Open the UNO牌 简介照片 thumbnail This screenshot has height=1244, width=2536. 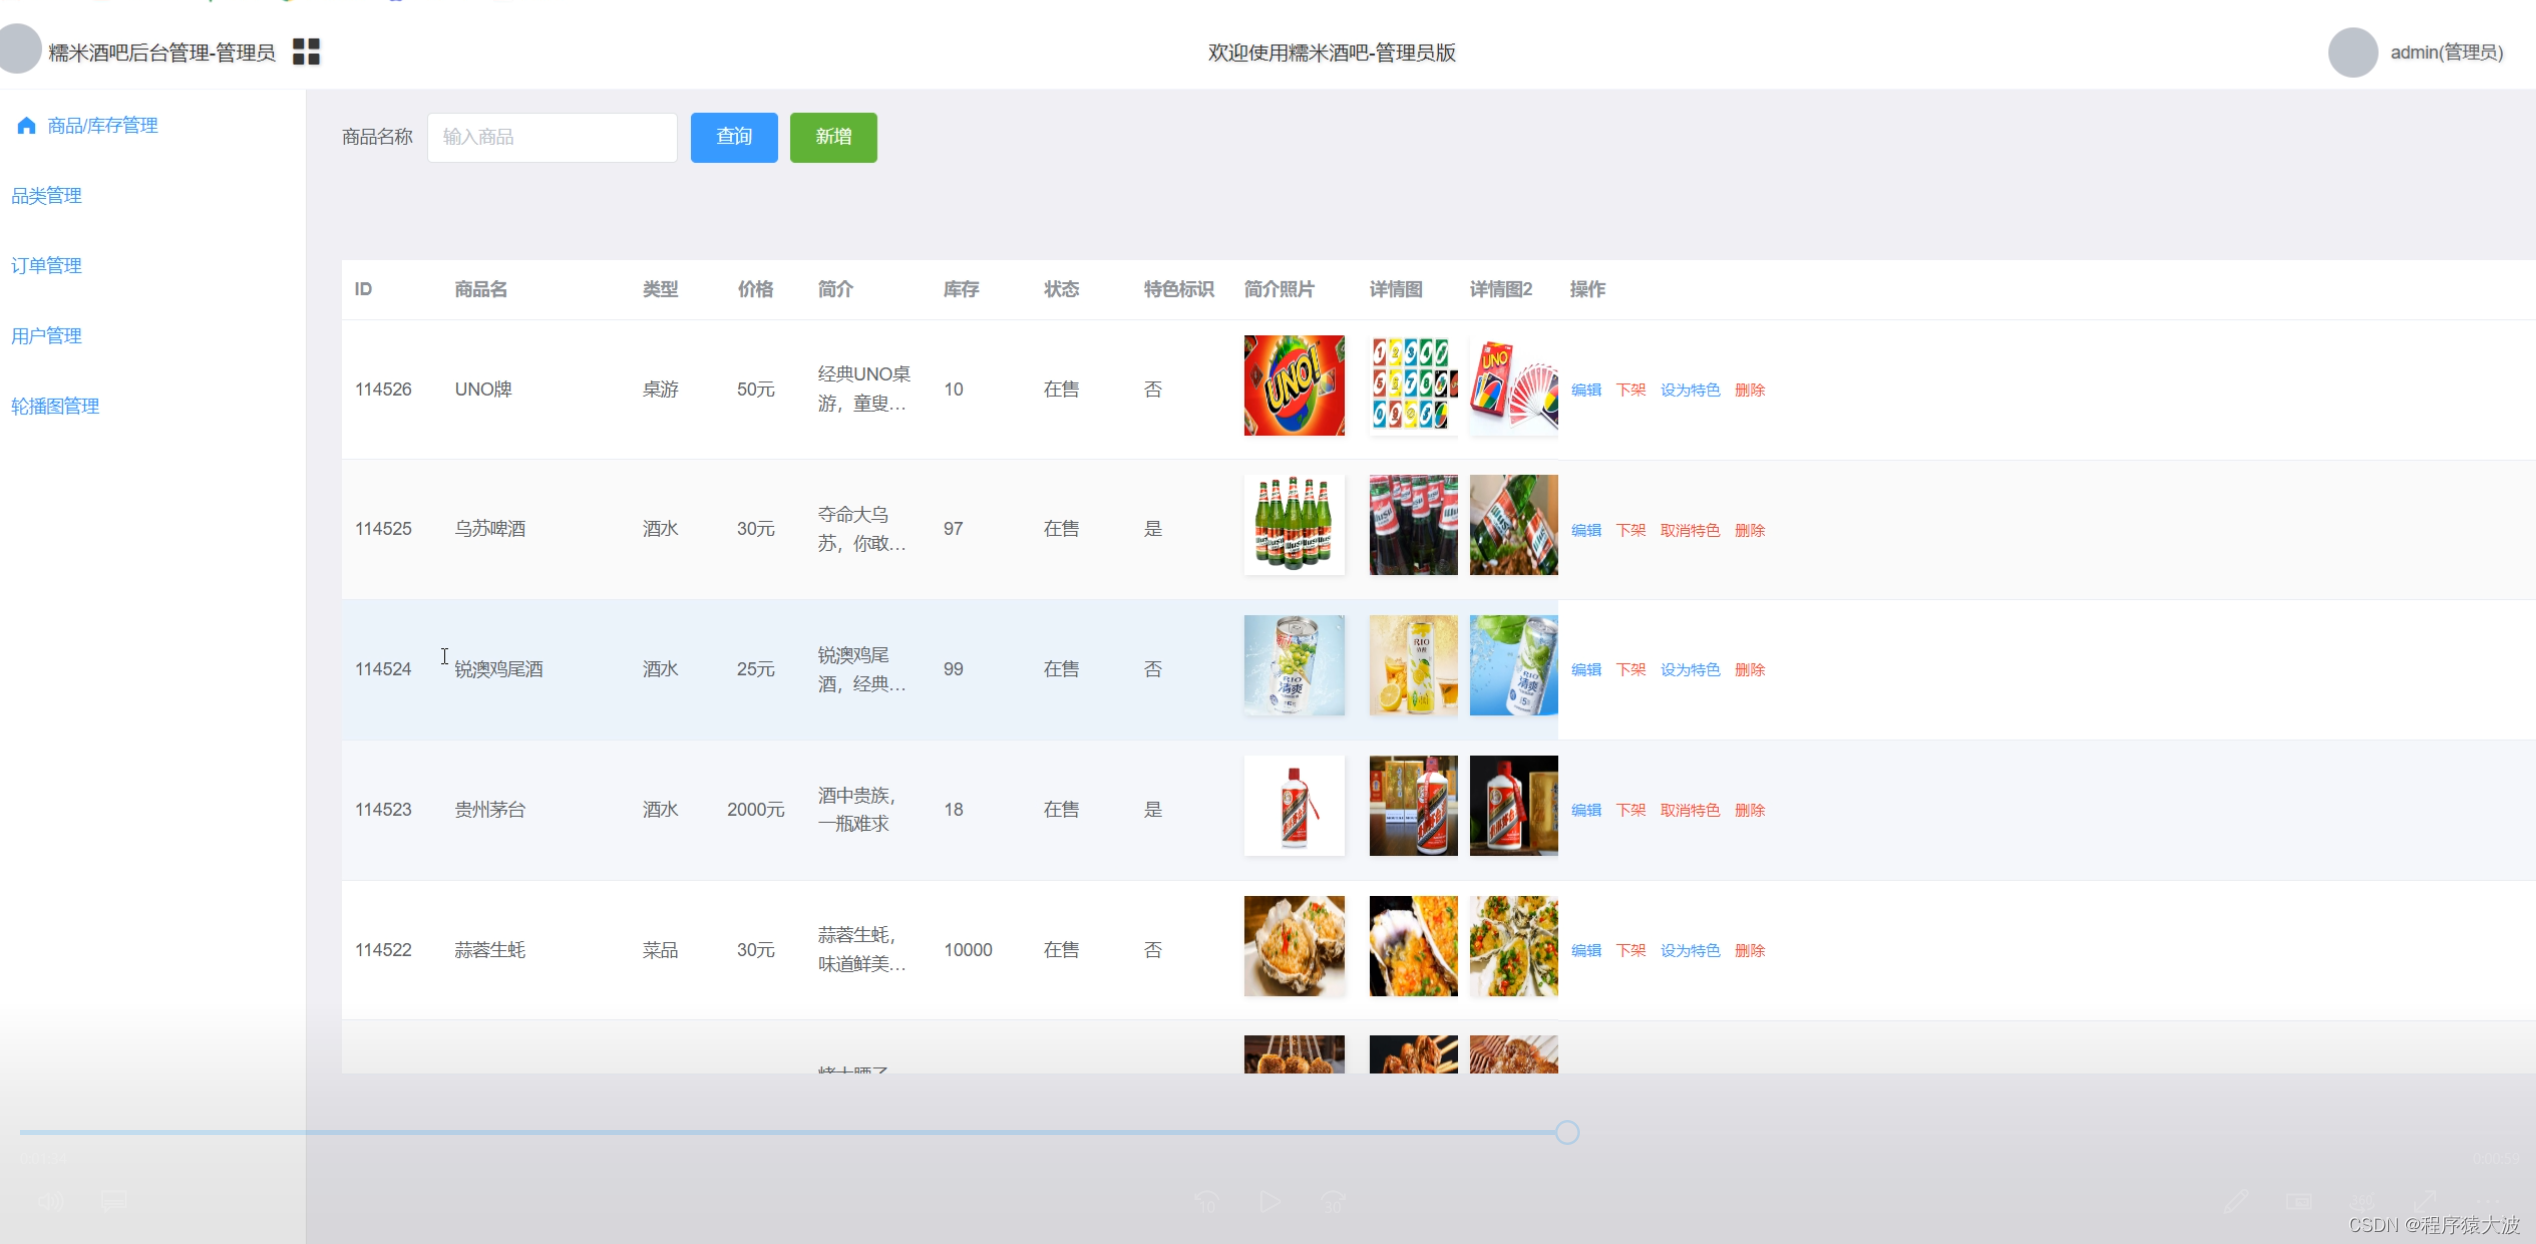[1294, 385]
